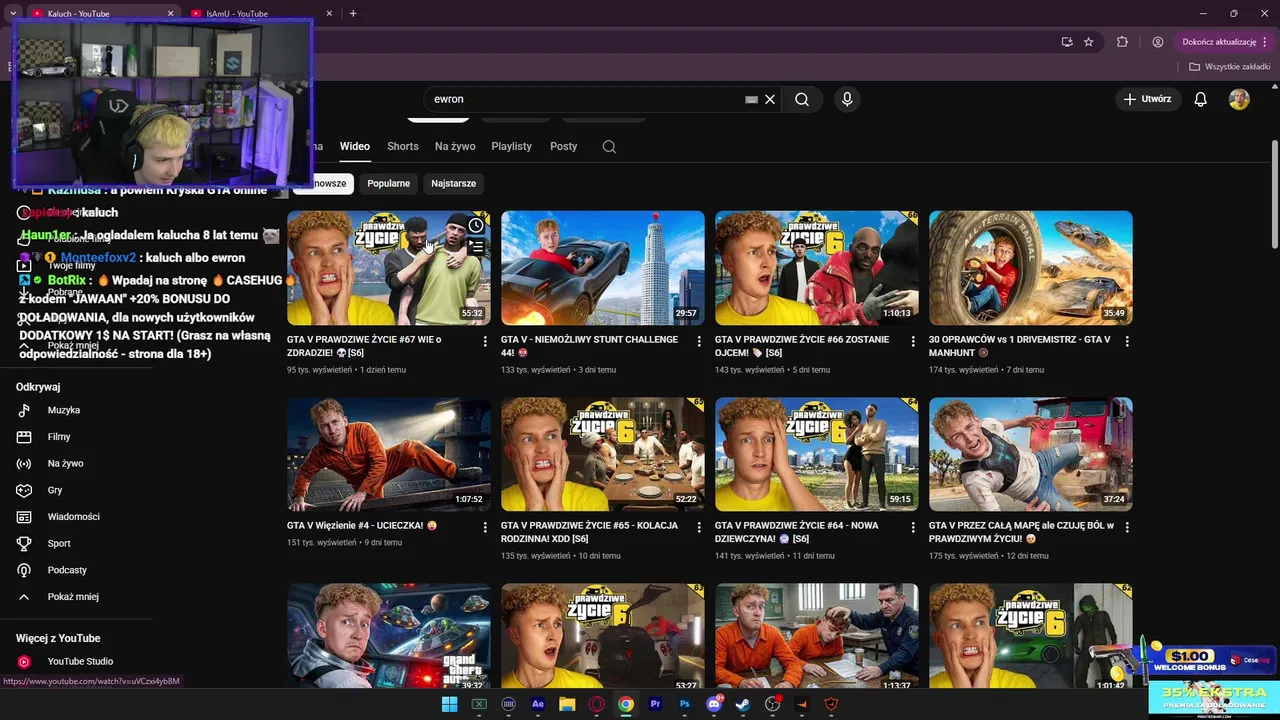
Task: Open Muzyka in the sidebar
Action: pos(64,410)
